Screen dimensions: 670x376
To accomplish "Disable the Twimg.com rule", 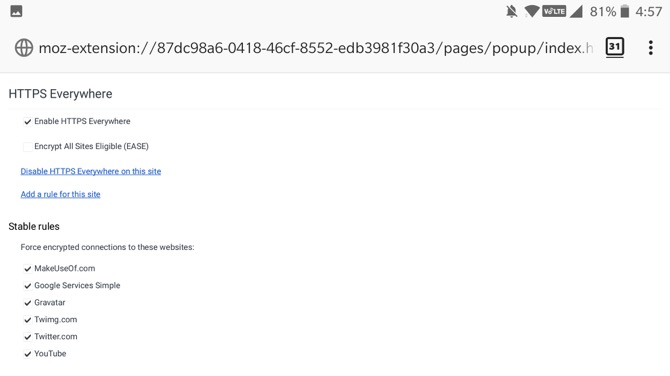I will (27, 320).
